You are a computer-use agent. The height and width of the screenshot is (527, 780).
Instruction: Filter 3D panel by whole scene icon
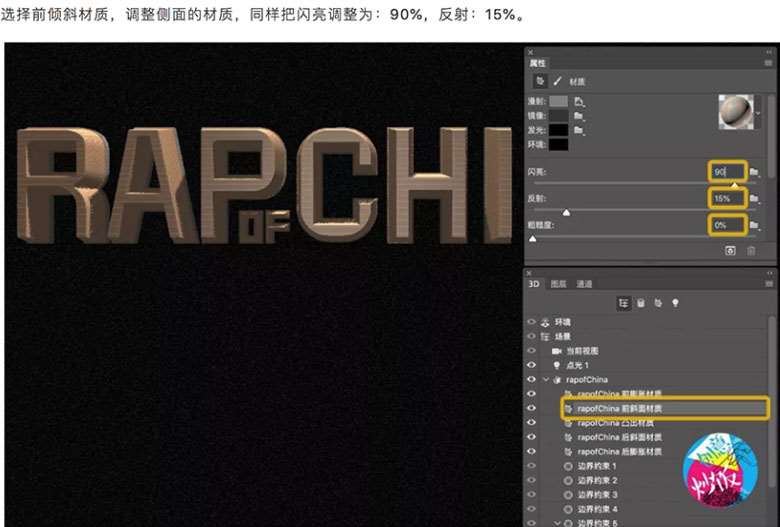(623, 303)
